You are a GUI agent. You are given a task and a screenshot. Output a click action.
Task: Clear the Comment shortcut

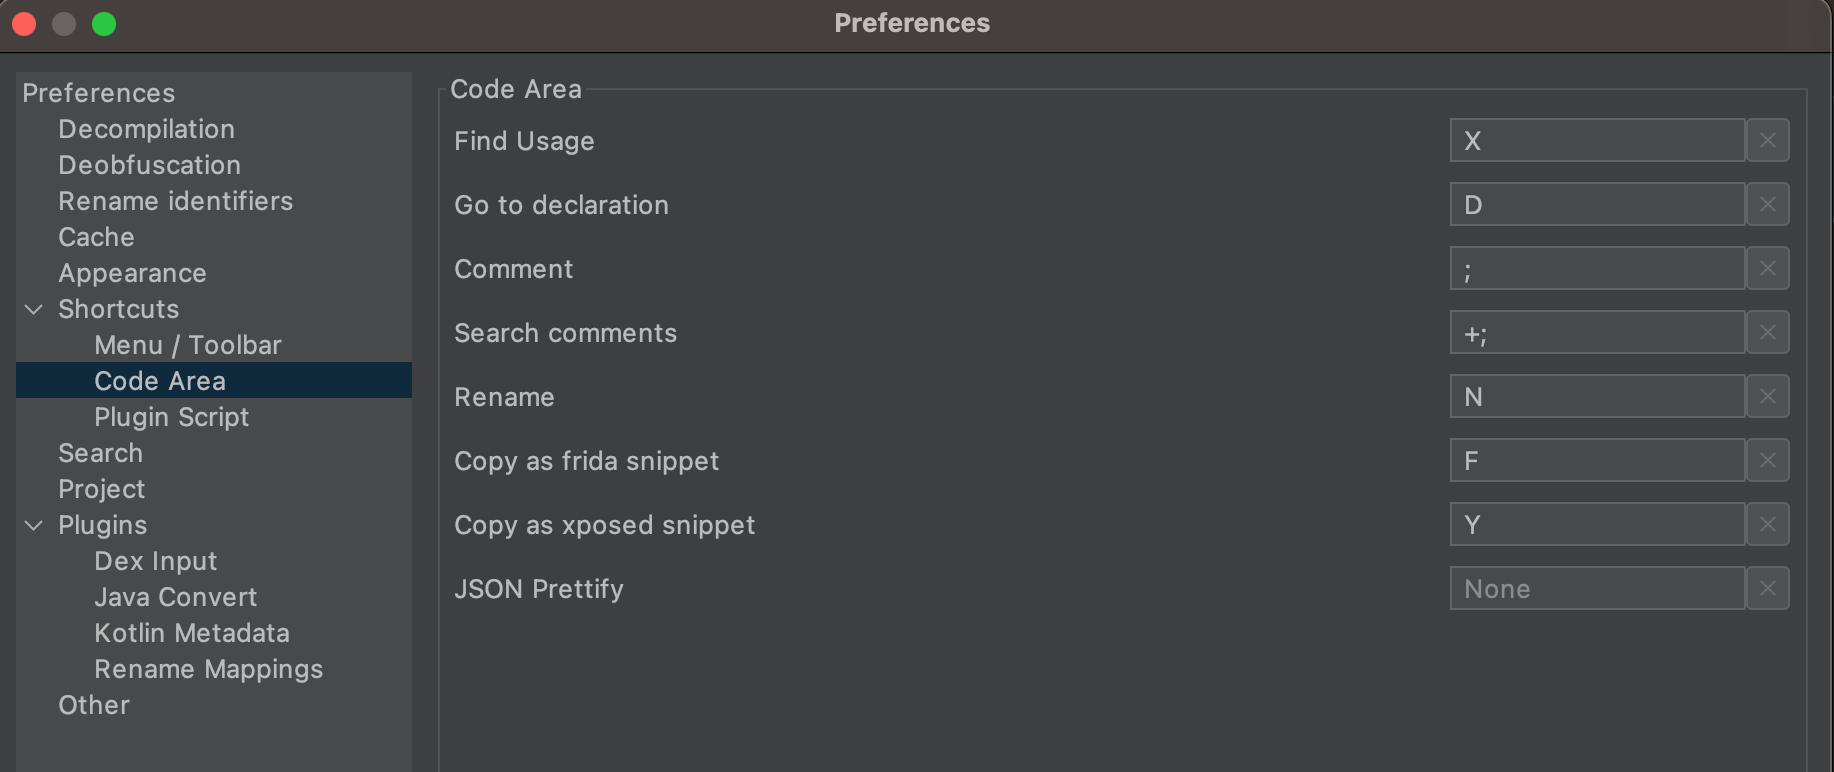pos(1767,268)
